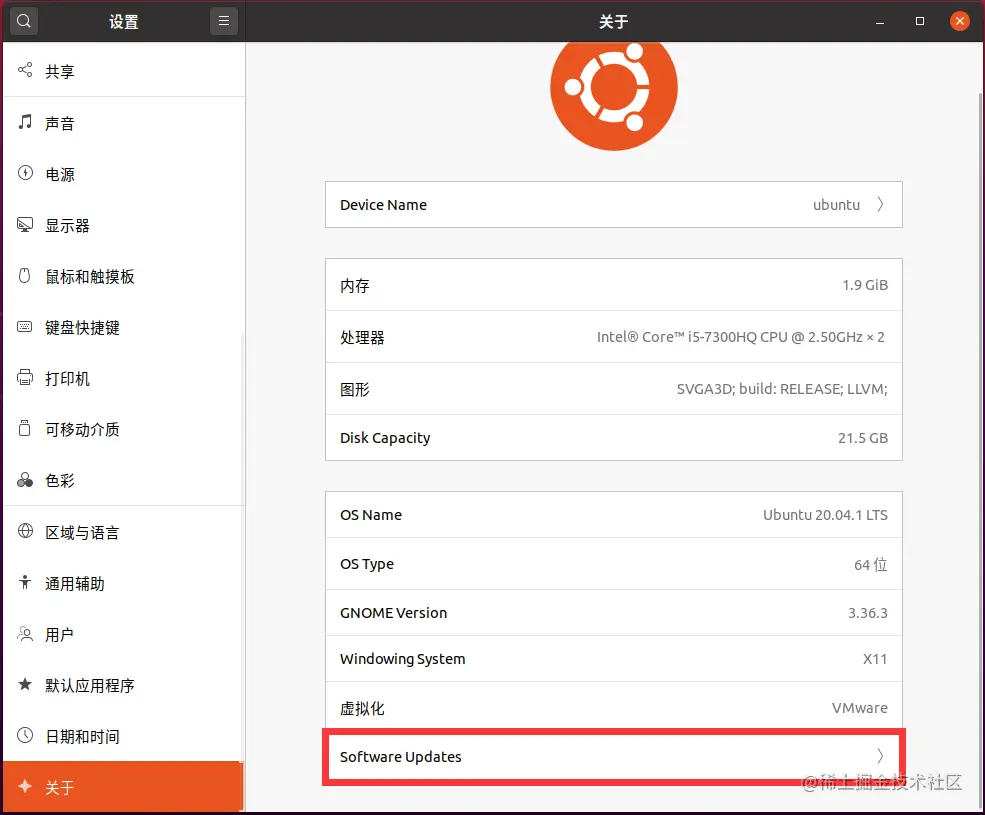Image resolution: width=985 pixels, height=815 pixels.
Task: Click the color circles icon beside 色彩
Action: click(x=25, y=480)
